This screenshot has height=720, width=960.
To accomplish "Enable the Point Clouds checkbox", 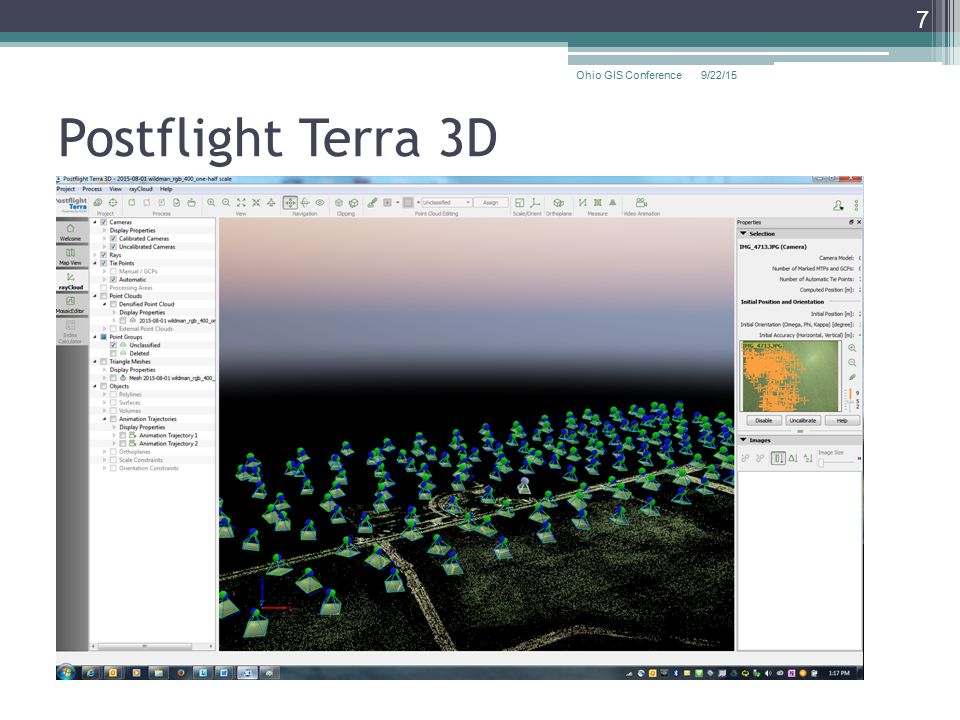I will coord(103,296).
